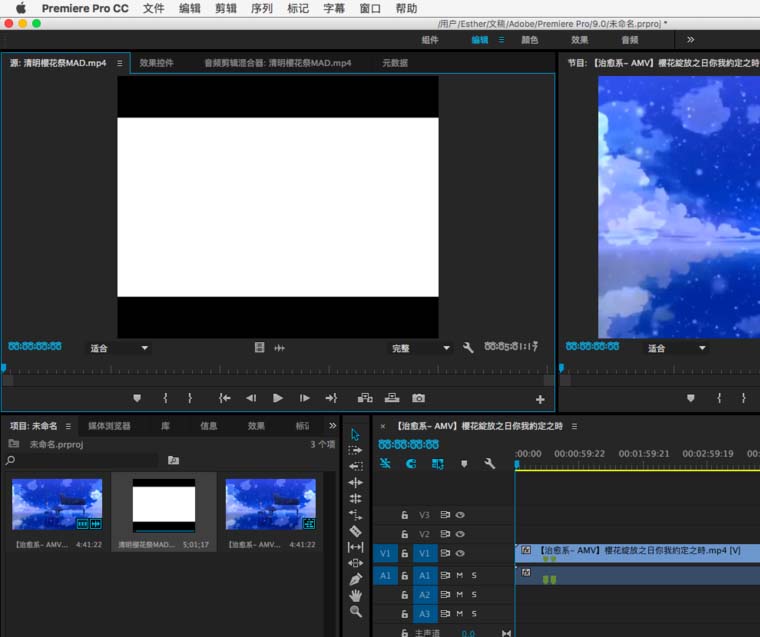Solo track A3
This screenshot has width=760, height=637.
pos(474,614)
